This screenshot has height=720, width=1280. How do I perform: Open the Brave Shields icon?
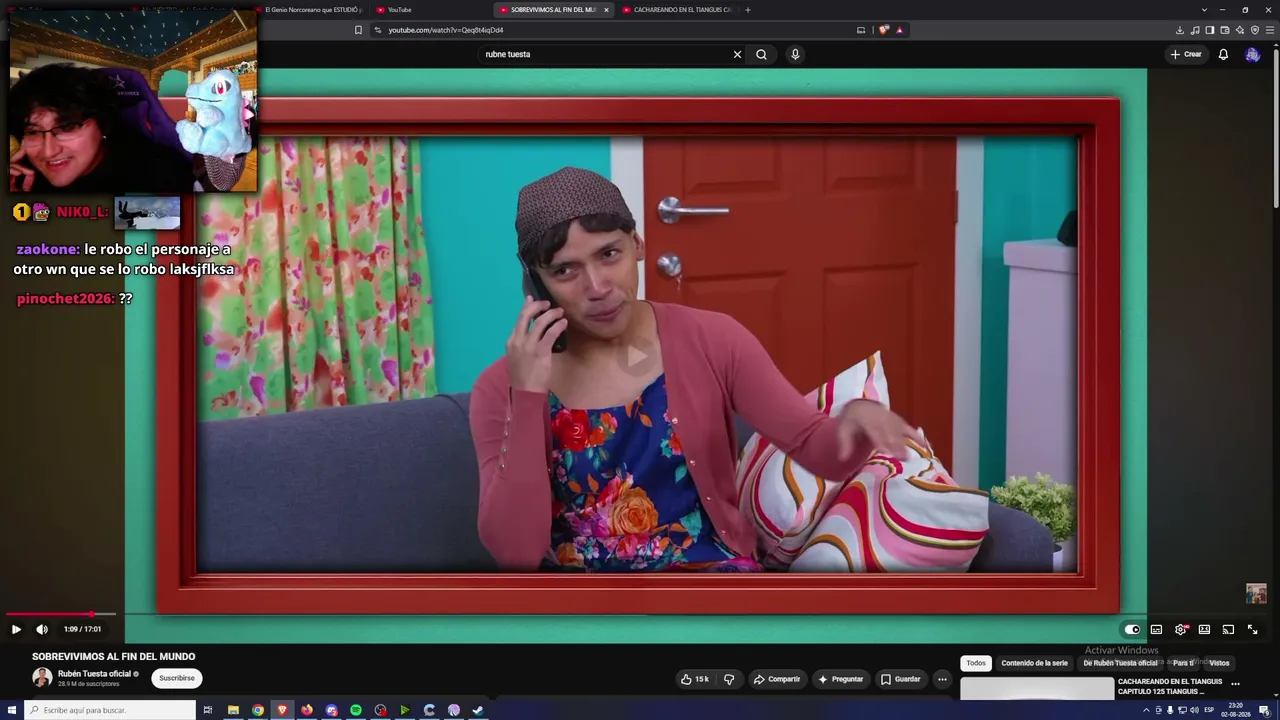(x=884, y=30)
